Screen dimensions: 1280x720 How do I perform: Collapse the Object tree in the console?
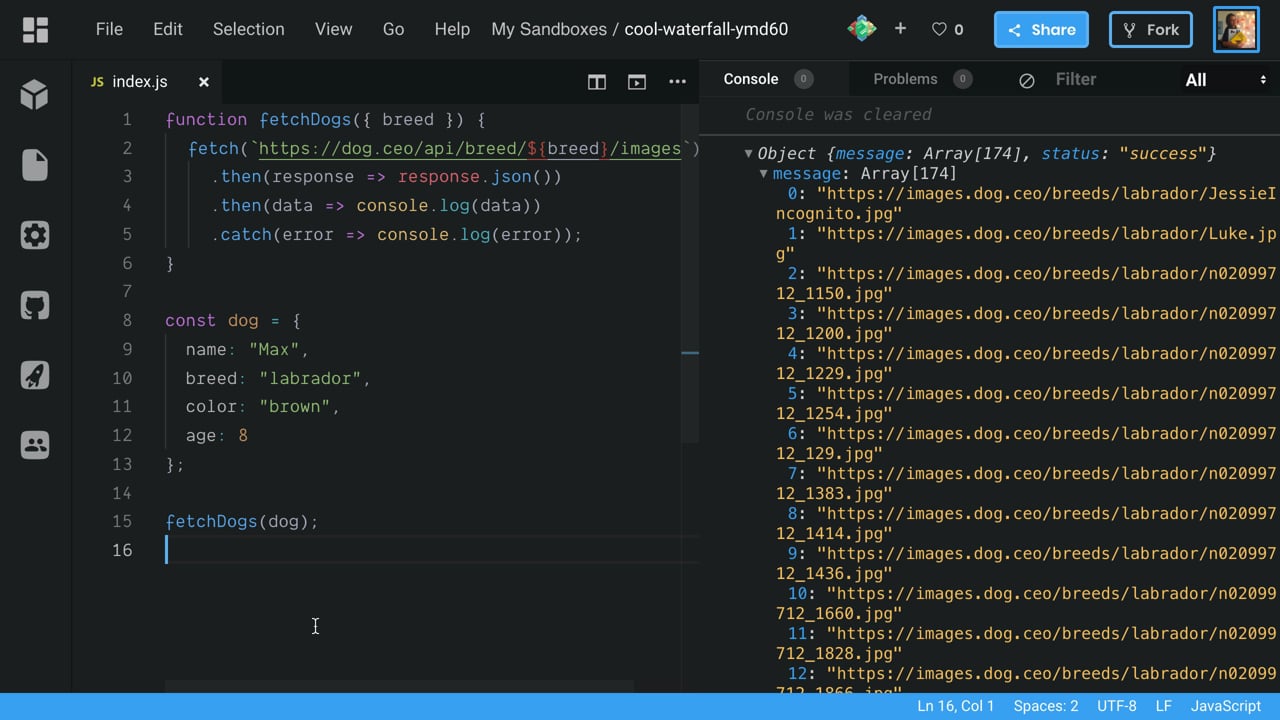coord(748,153)
